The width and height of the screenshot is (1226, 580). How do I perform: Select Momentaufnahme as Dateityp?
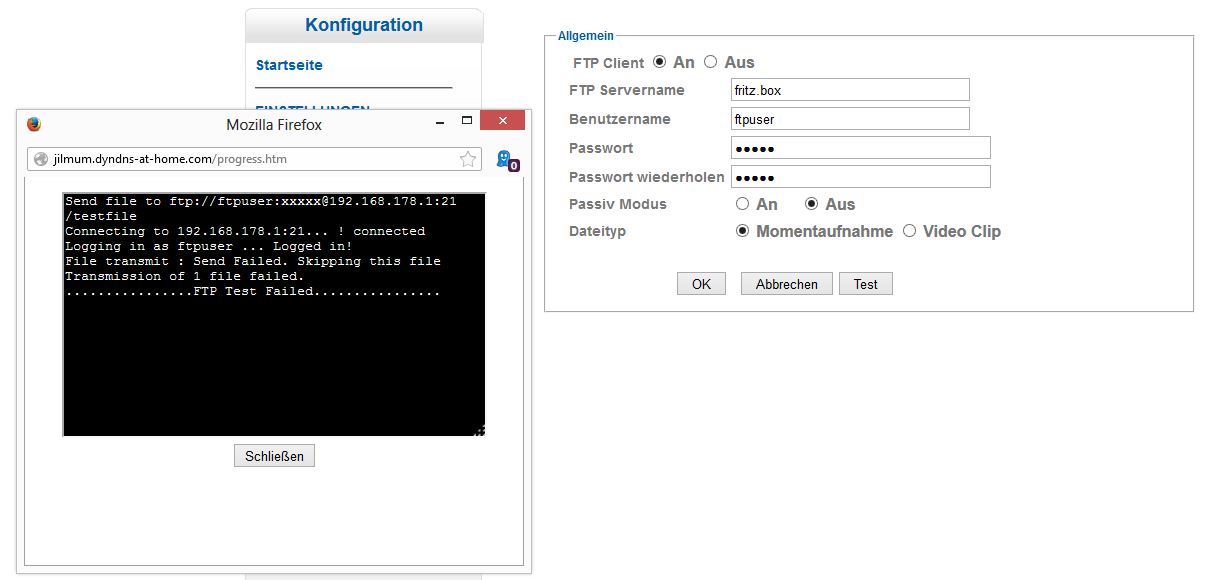point(742,231)
